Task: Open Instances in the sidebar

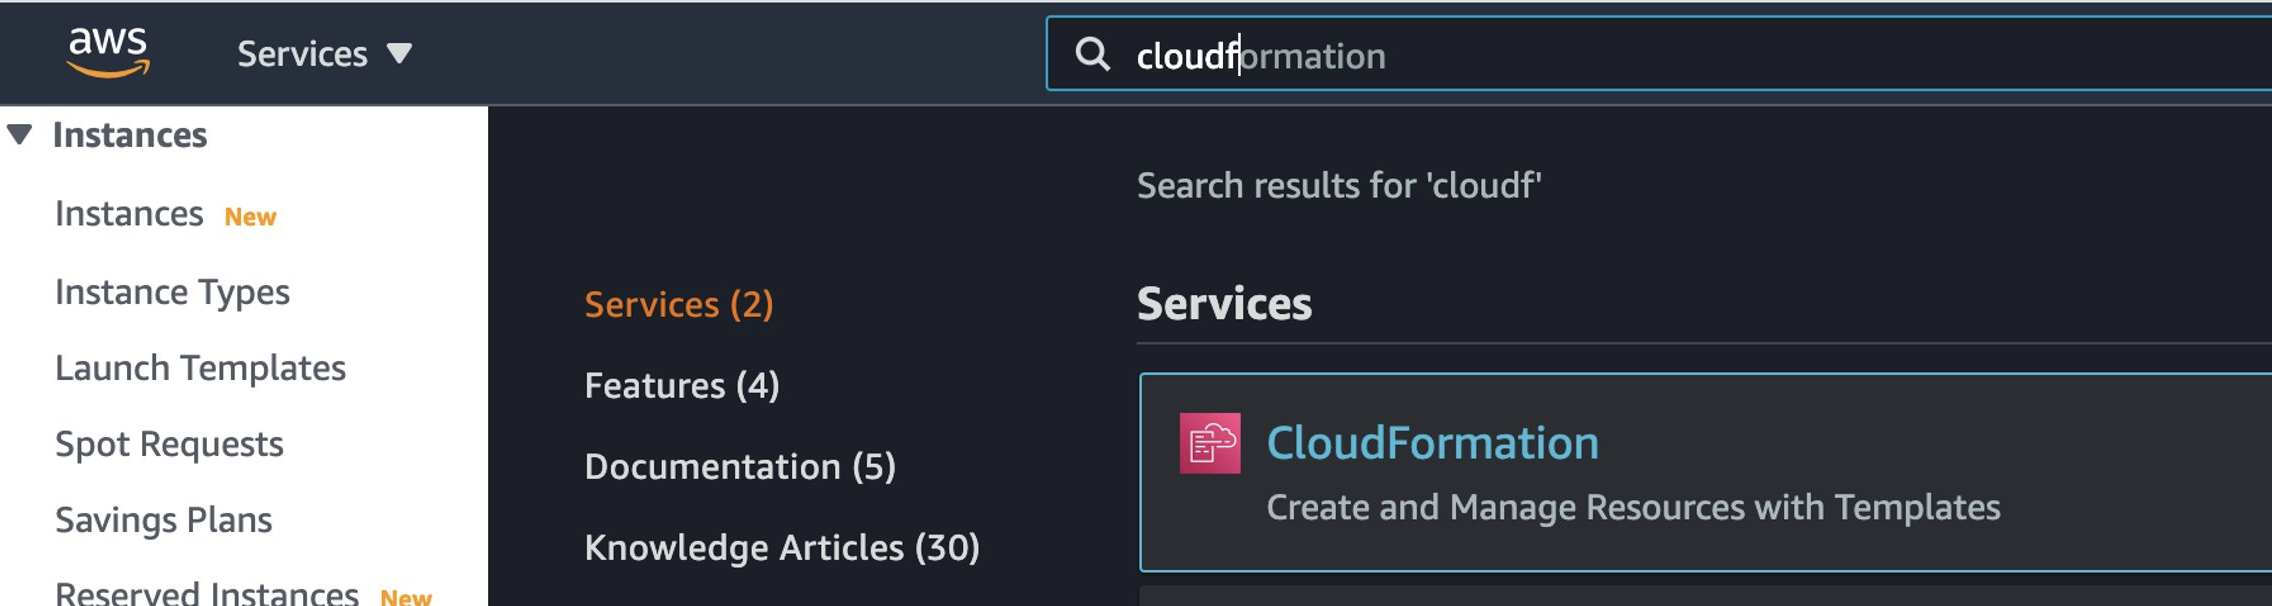Action: 129,214
